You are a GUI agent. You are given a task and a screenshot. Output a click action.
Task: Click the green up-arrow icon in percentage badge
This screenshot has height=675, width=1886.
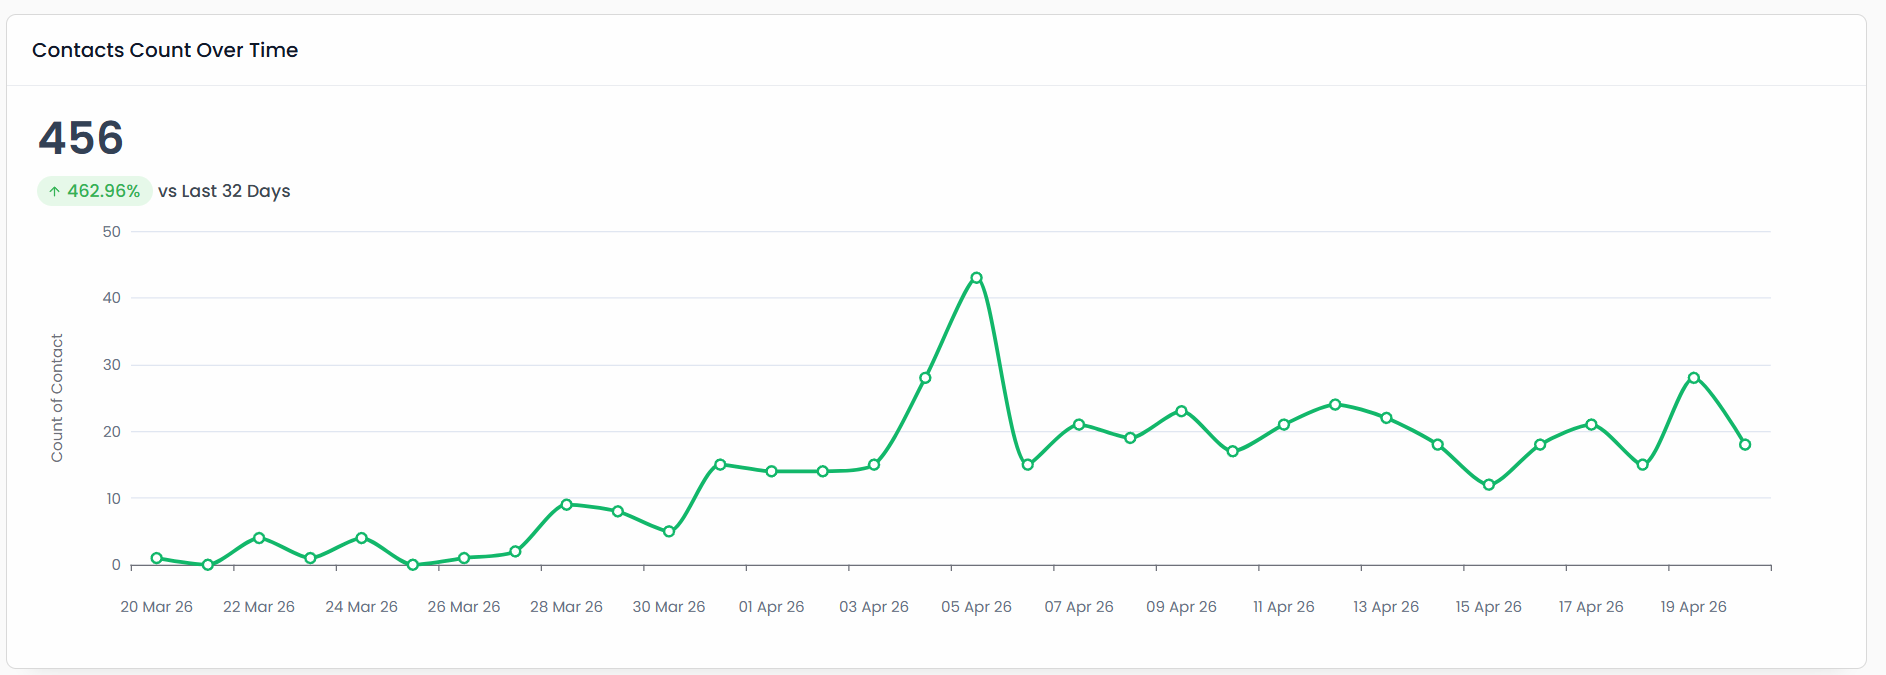click(54, 191)
